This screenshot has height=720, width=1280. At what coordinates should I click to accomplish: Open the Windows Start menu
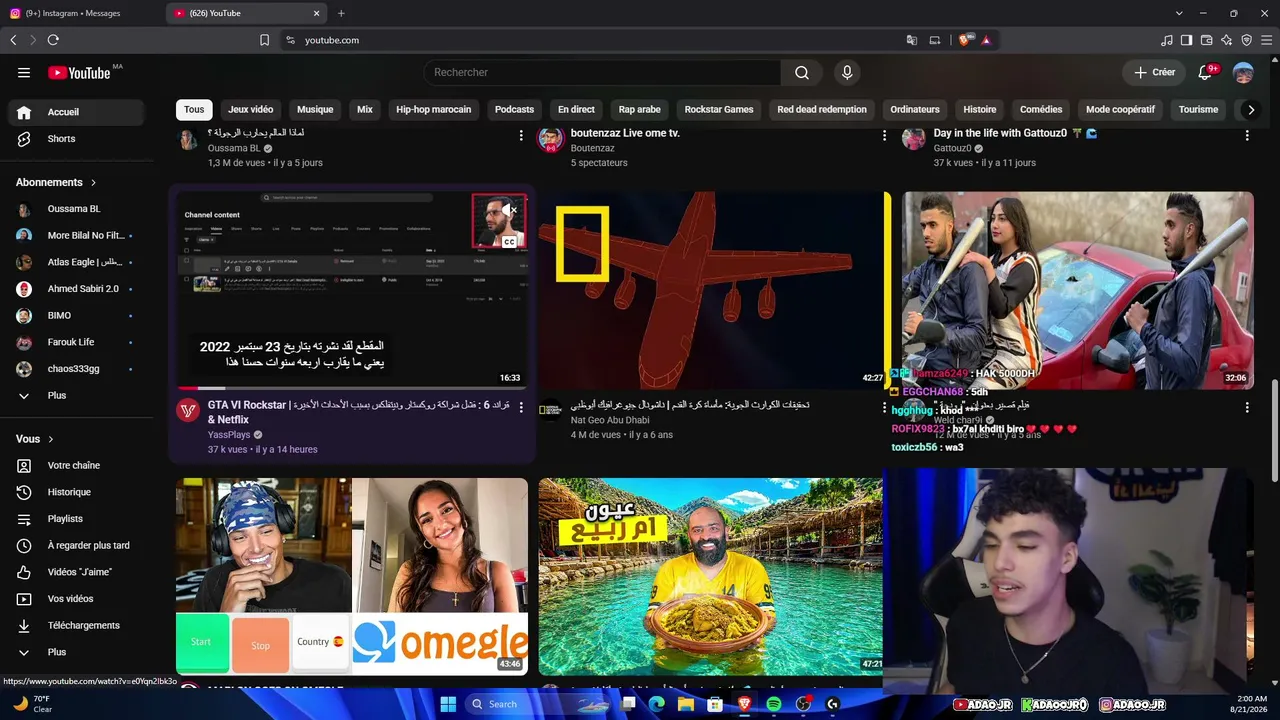click(x=448, y=704)
